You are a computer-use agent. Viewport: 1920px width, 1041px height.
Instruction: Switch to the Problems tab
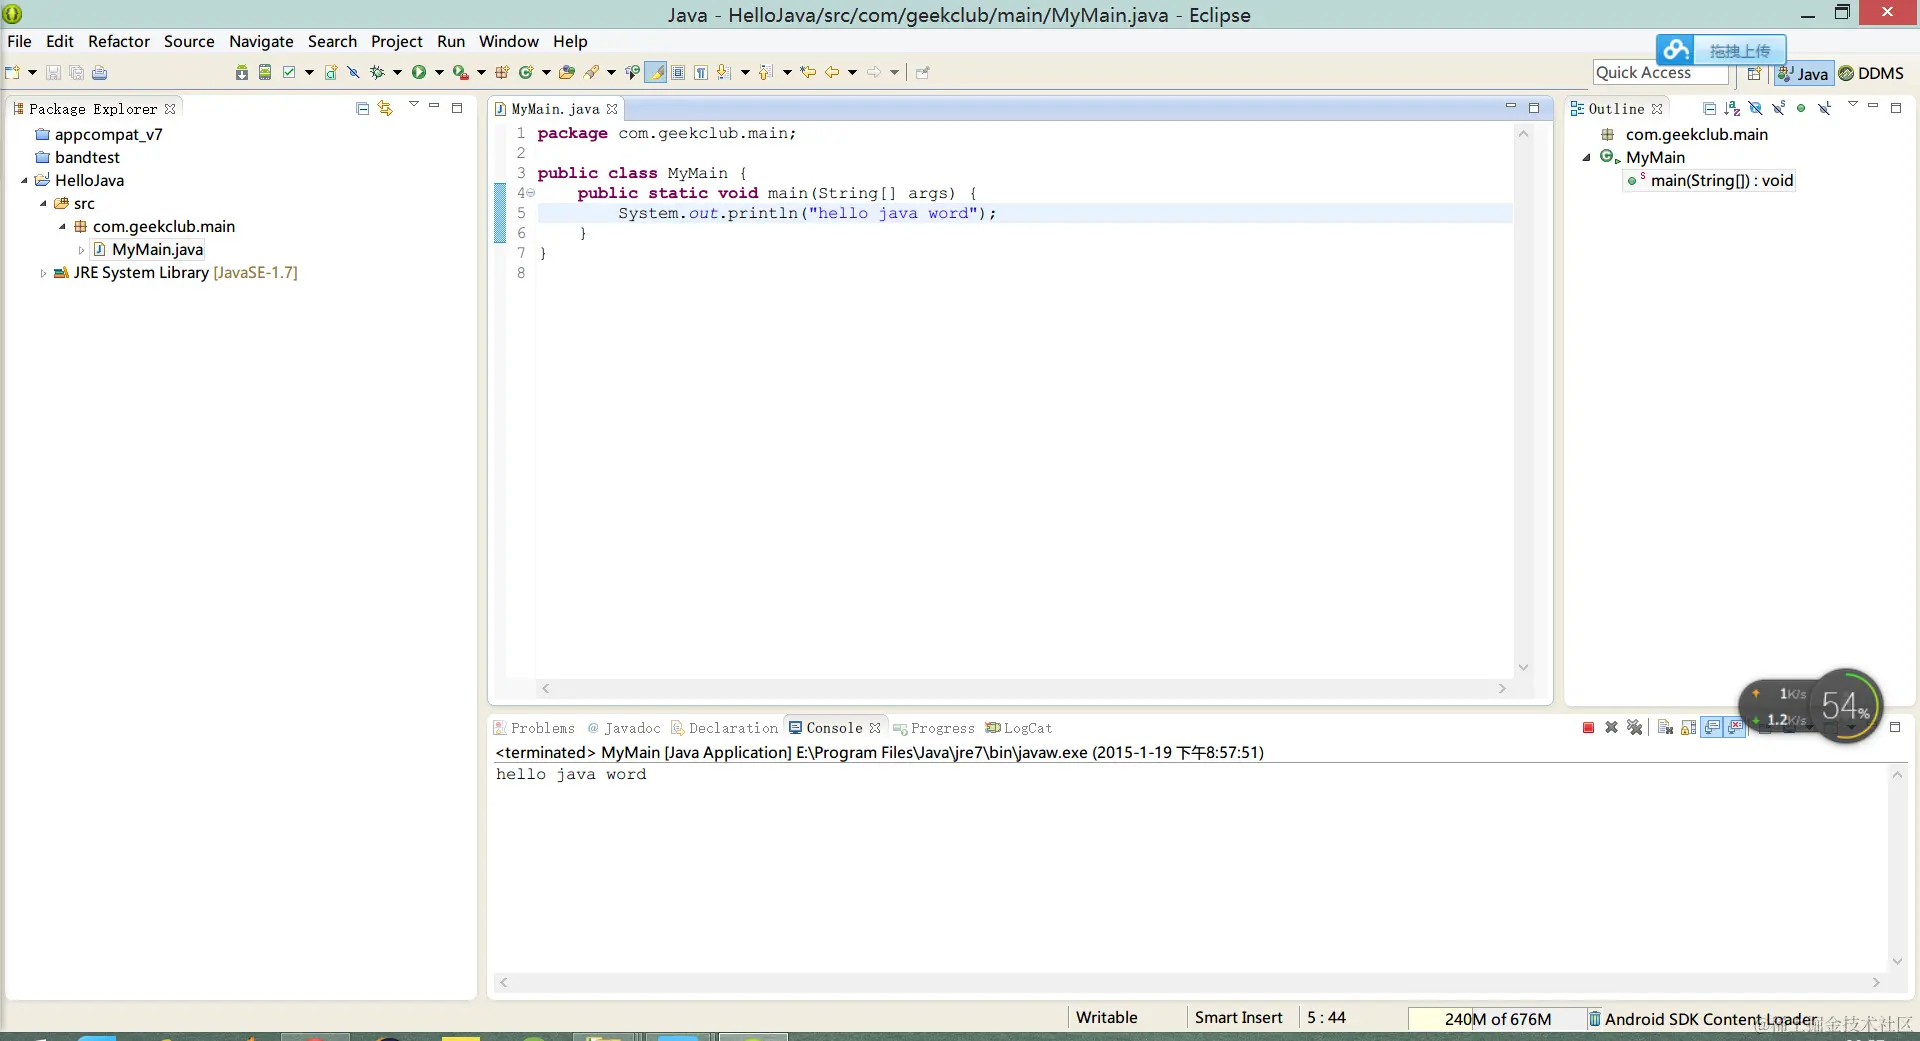coord(534,728)
